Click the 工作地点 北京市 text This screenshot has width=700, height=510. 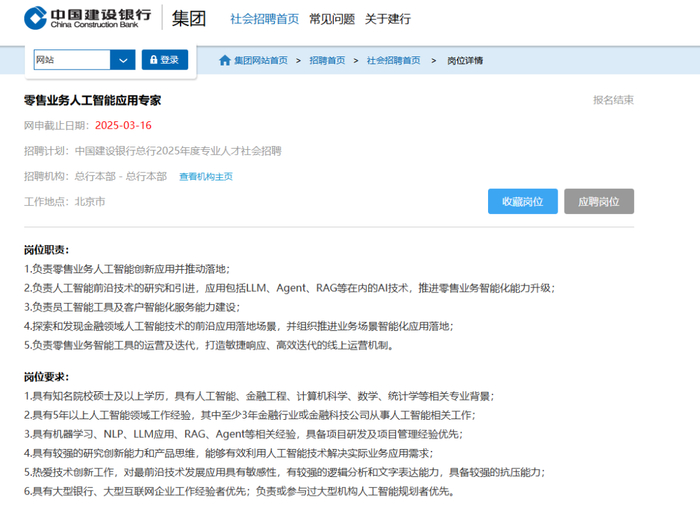click(64, 202)
